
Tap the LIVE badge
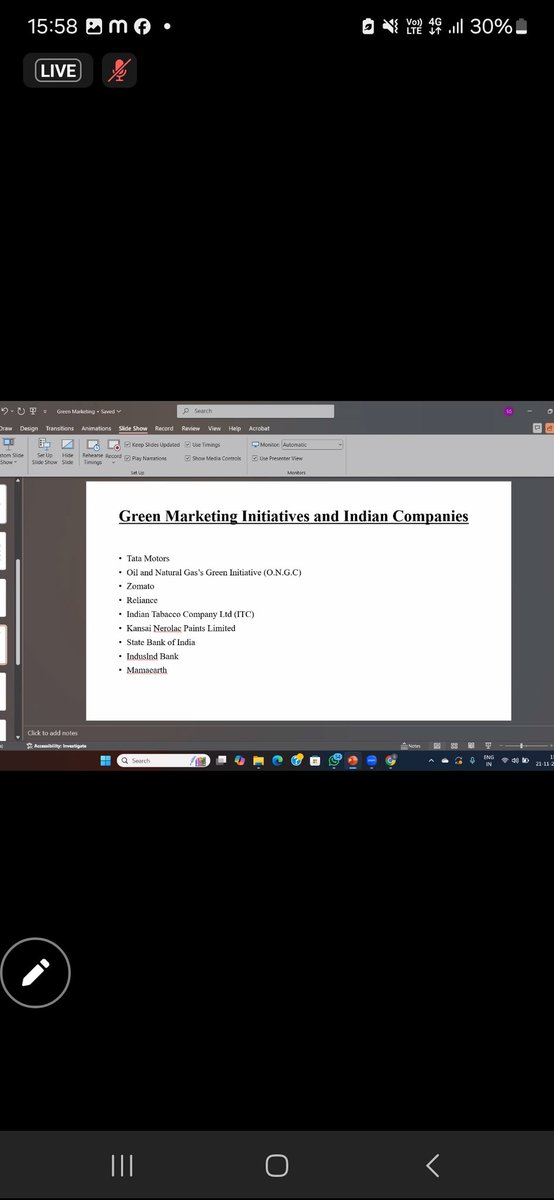coord(58,70)
